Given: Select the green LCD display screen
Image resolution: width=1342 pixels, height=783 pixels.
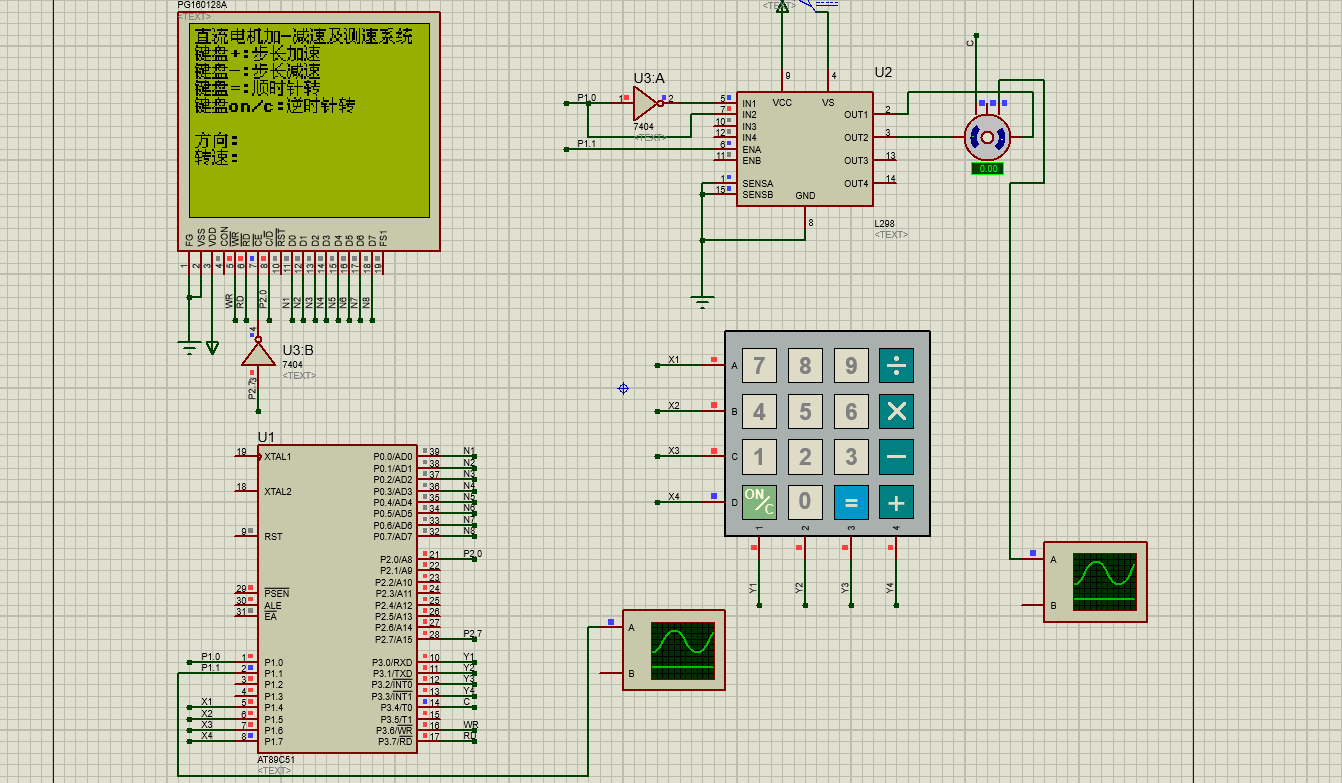Looking at the screenshot, I should [x=310, y=120].
